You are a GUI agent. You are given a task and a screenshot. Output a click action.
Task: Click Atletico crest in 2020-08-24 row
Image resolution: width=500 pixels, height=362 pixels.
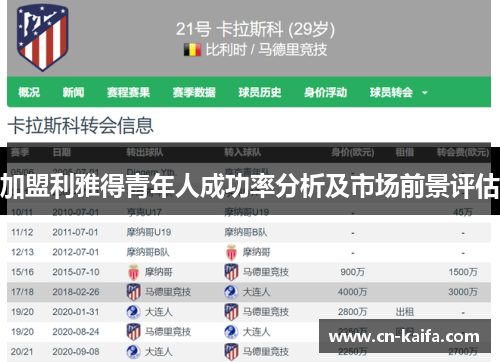pos(133,332)
